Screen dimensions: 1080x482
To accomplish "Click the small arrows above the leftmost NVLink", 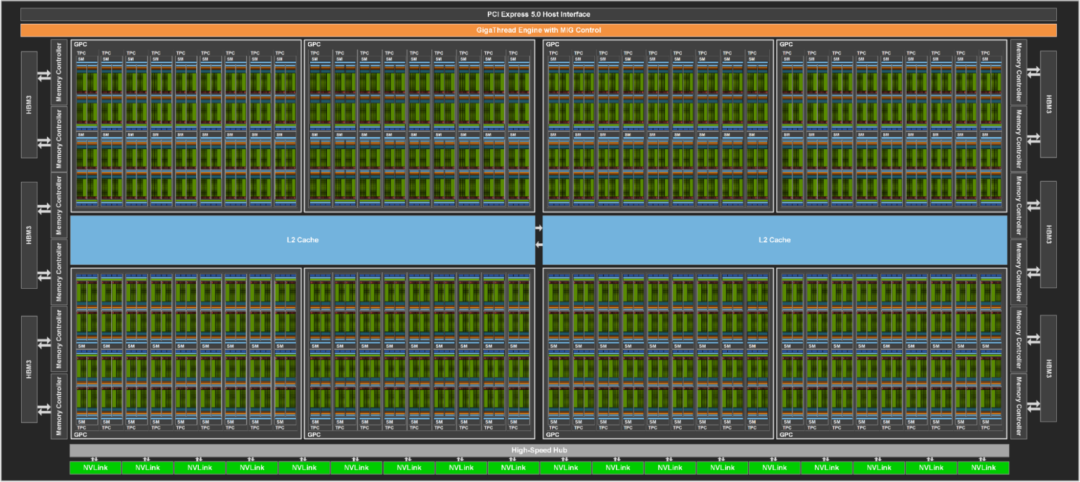I will pyautogui.click(x=95, y=460).
